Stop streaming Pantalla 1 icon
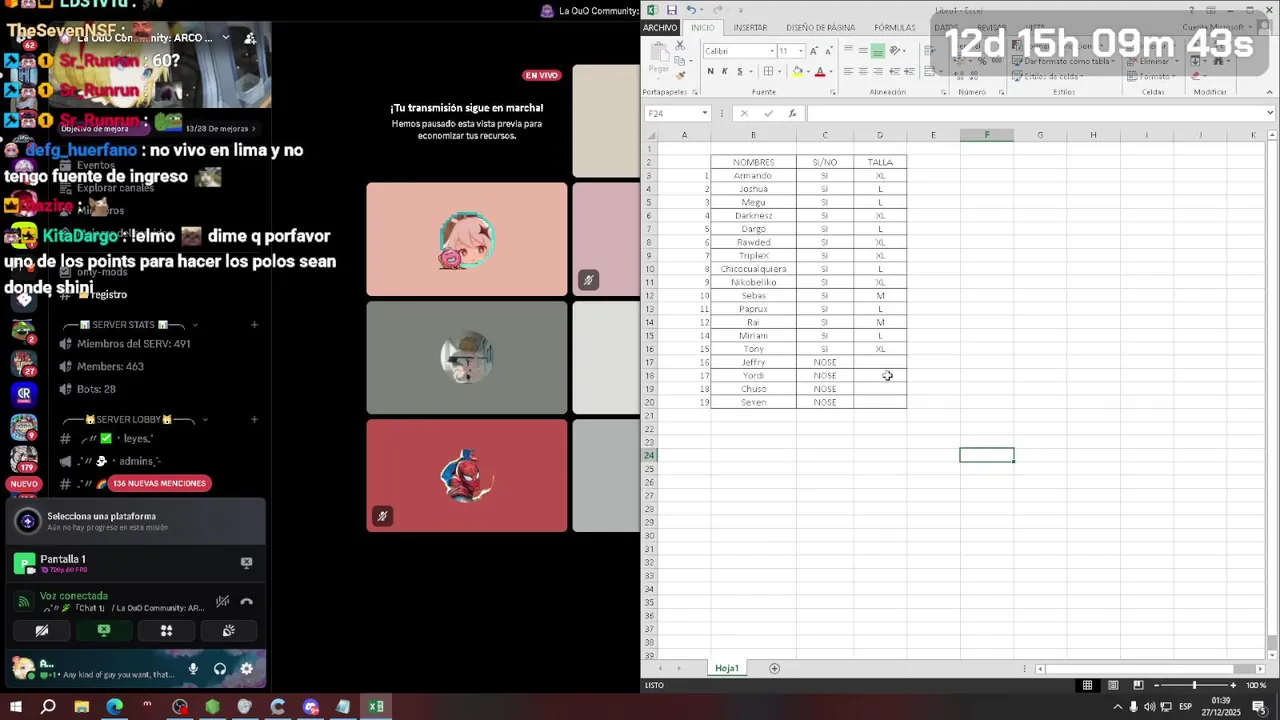The image size is (1280, 720). coord(246,563)
